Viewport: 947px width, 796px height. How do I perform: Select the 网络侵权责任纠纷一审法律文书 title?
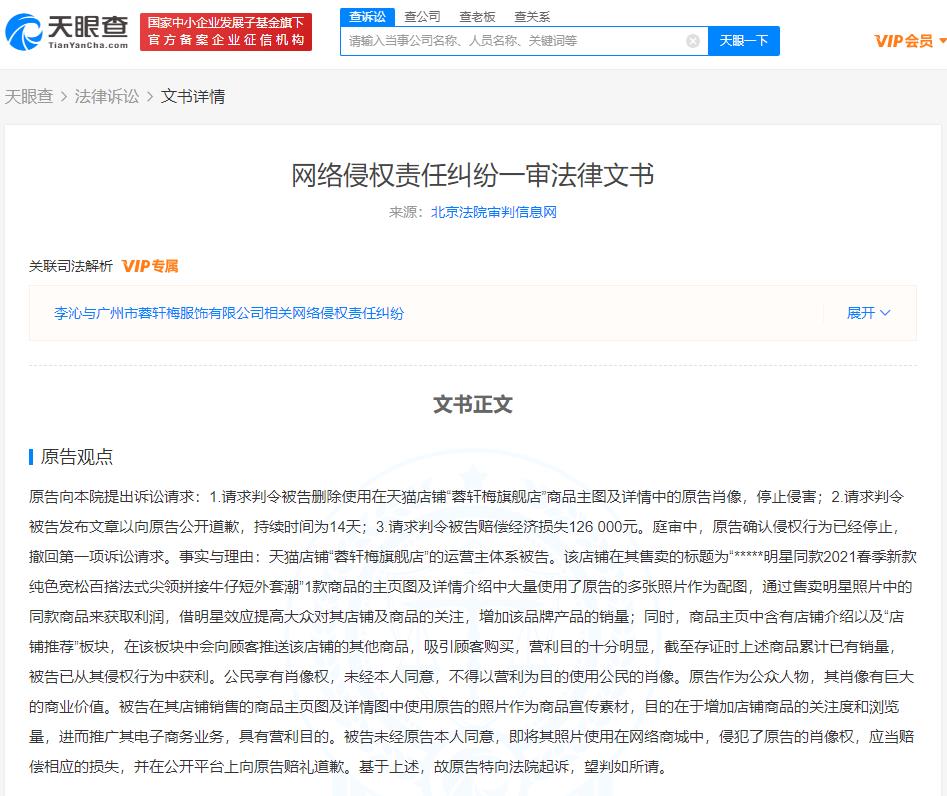coord(473,176)
